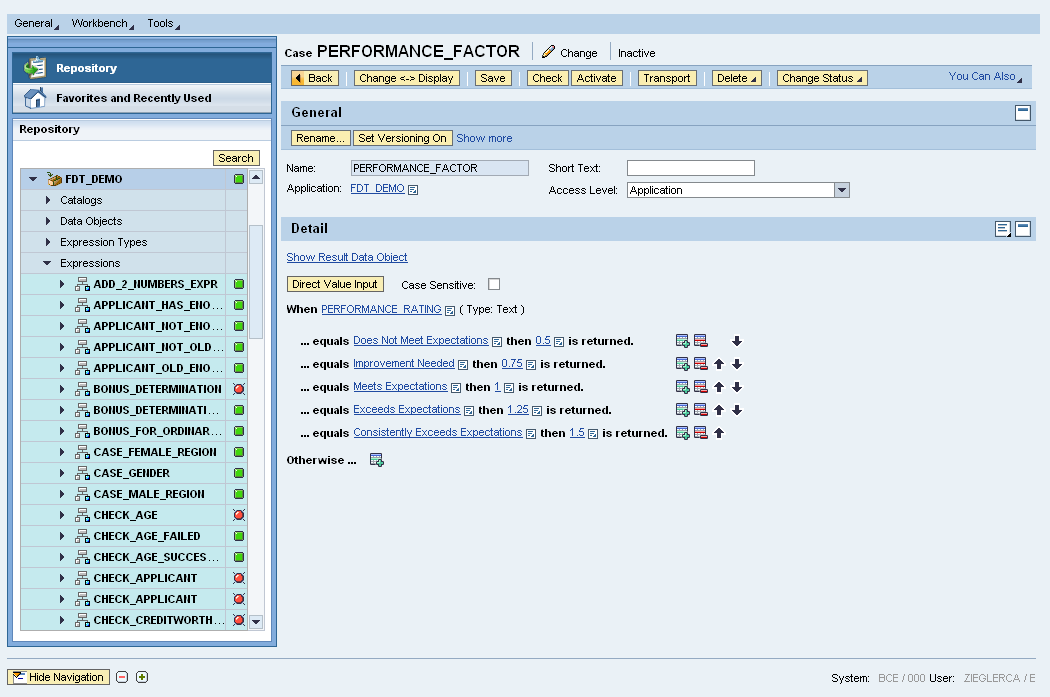Expand the Catalogs tree node
The image size is (1050, 697).
(x=48, y=200)
